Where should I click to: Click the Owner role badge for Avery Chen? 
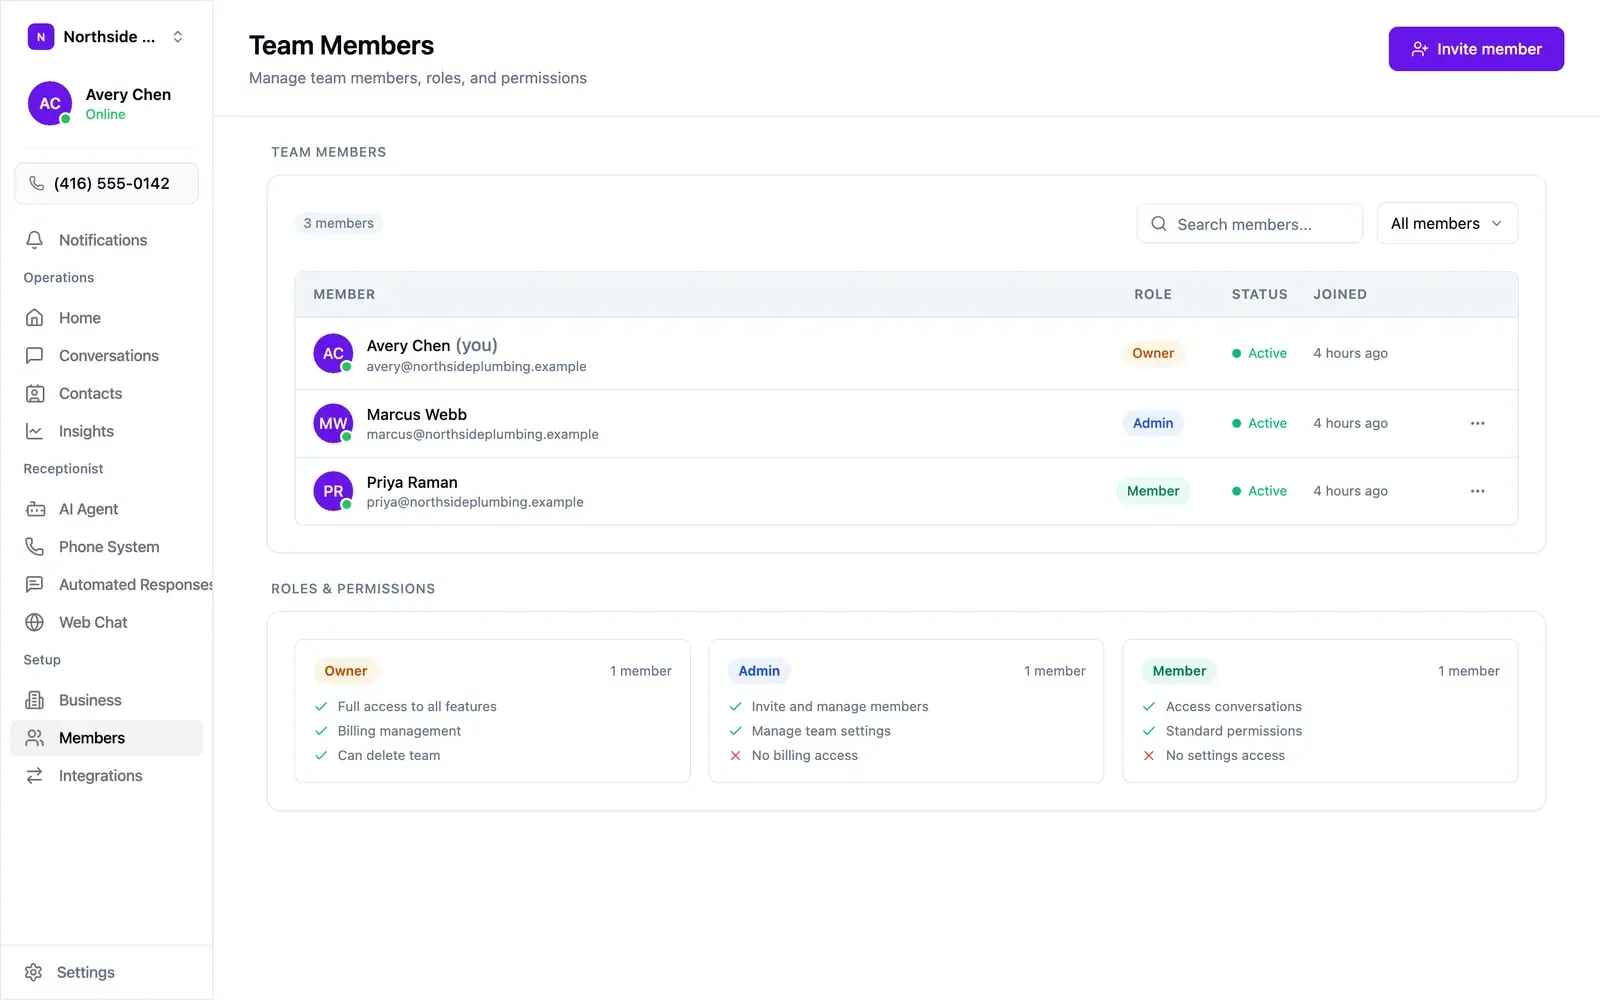point(1153,353)
